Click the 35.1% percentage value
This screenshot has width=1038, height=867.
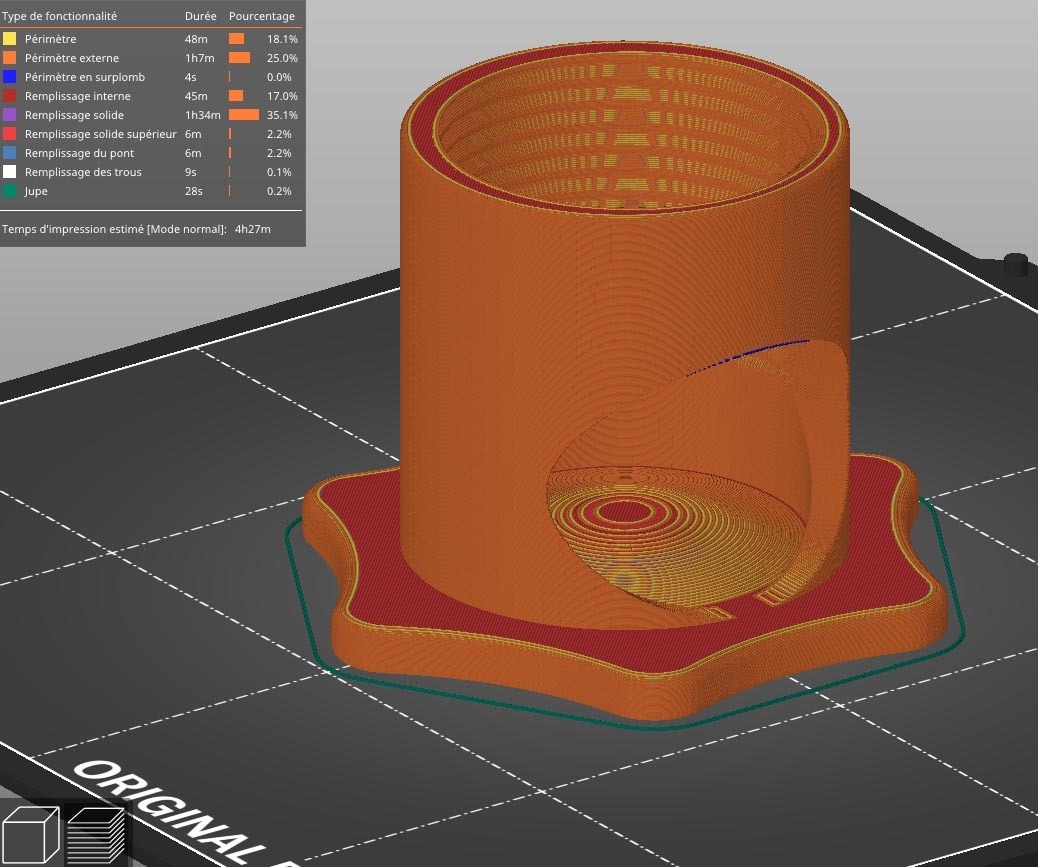click(282, 115)
